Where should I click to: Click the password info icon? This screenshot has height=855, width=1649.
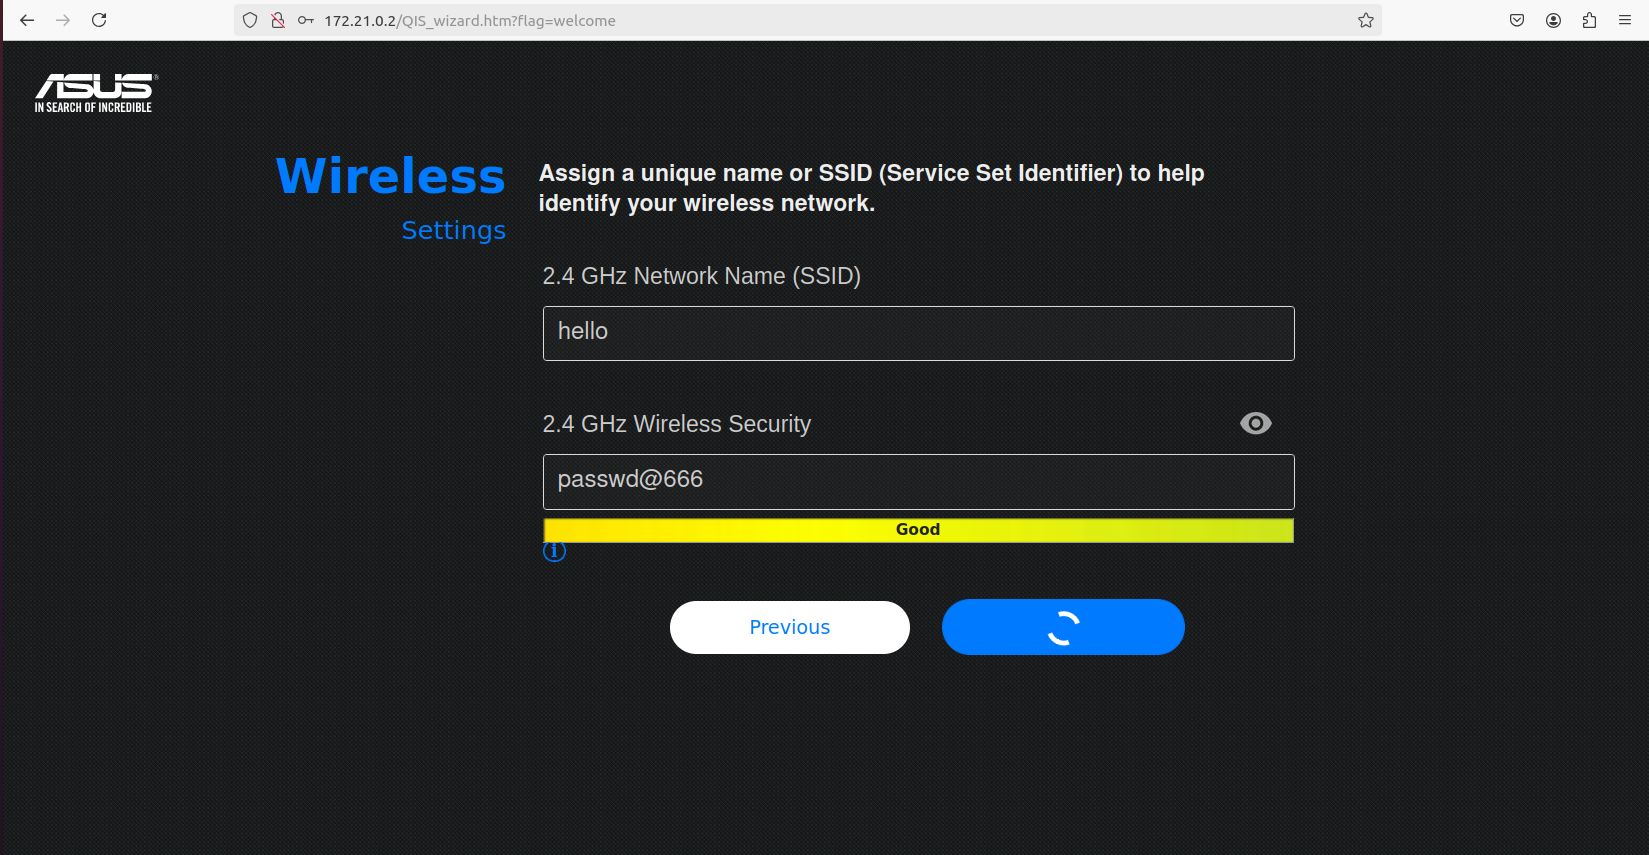click(554, 551)
